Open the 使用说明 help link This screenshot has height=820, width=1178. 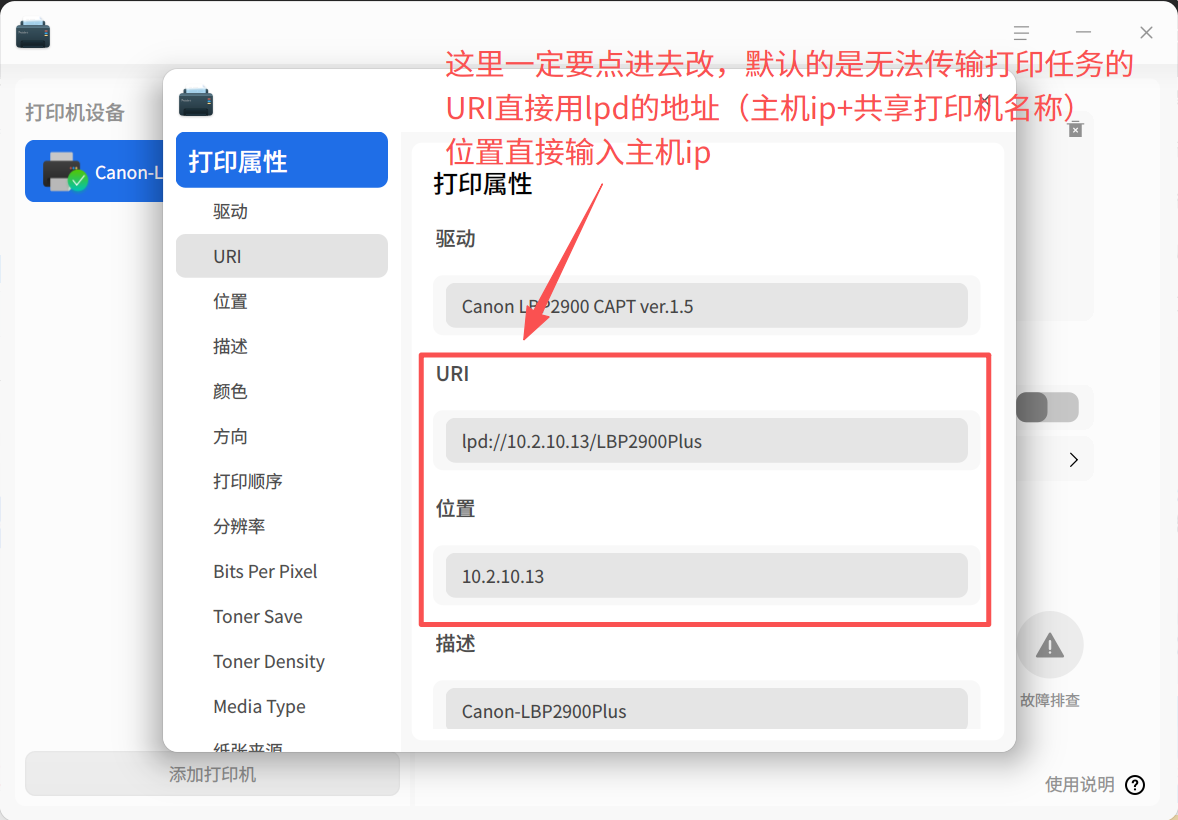point(1079,785)
